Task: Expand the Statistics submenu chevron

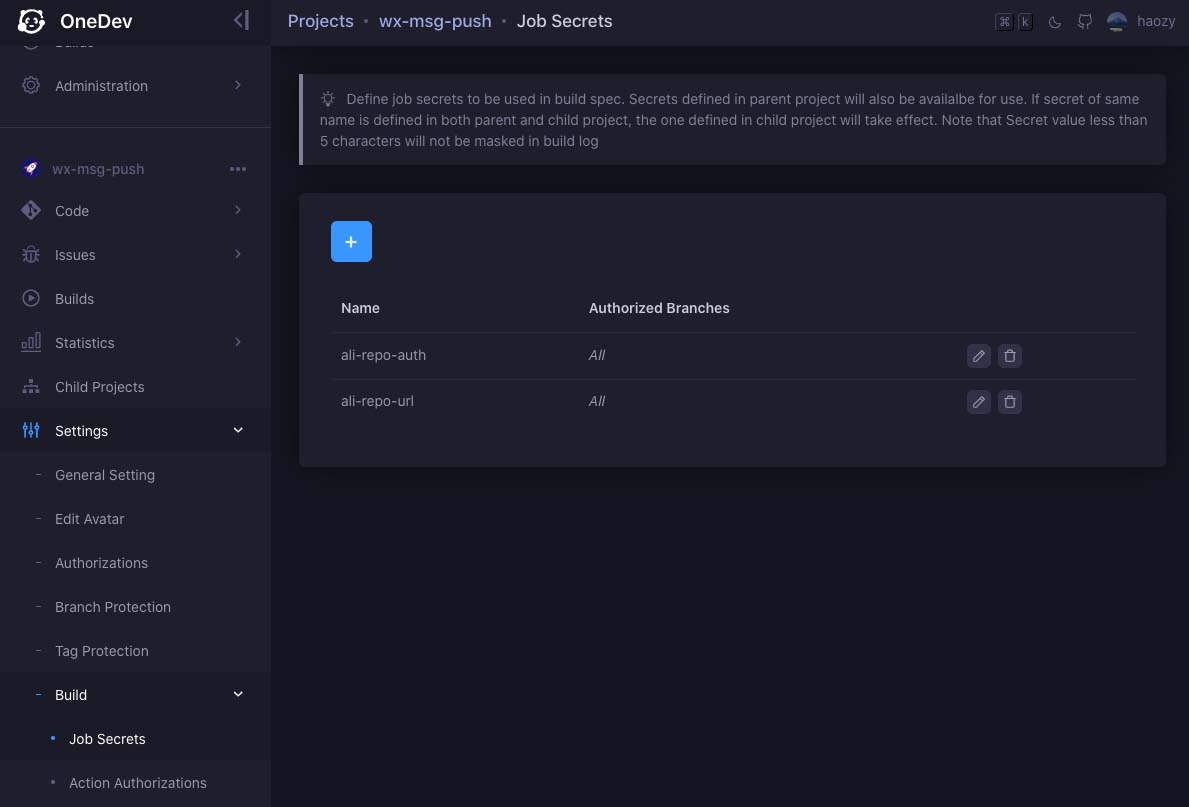Action: coord(238,342)
